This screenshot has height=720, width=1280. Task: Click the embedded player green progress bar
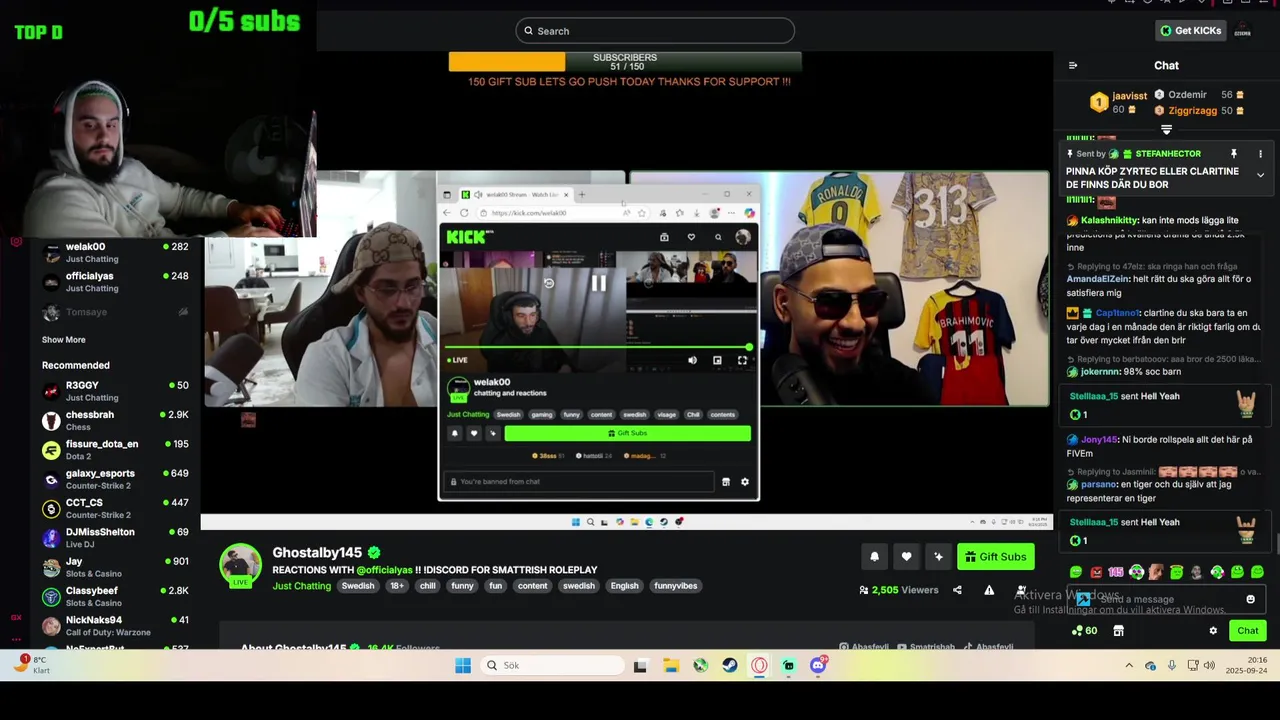[598, 347]
